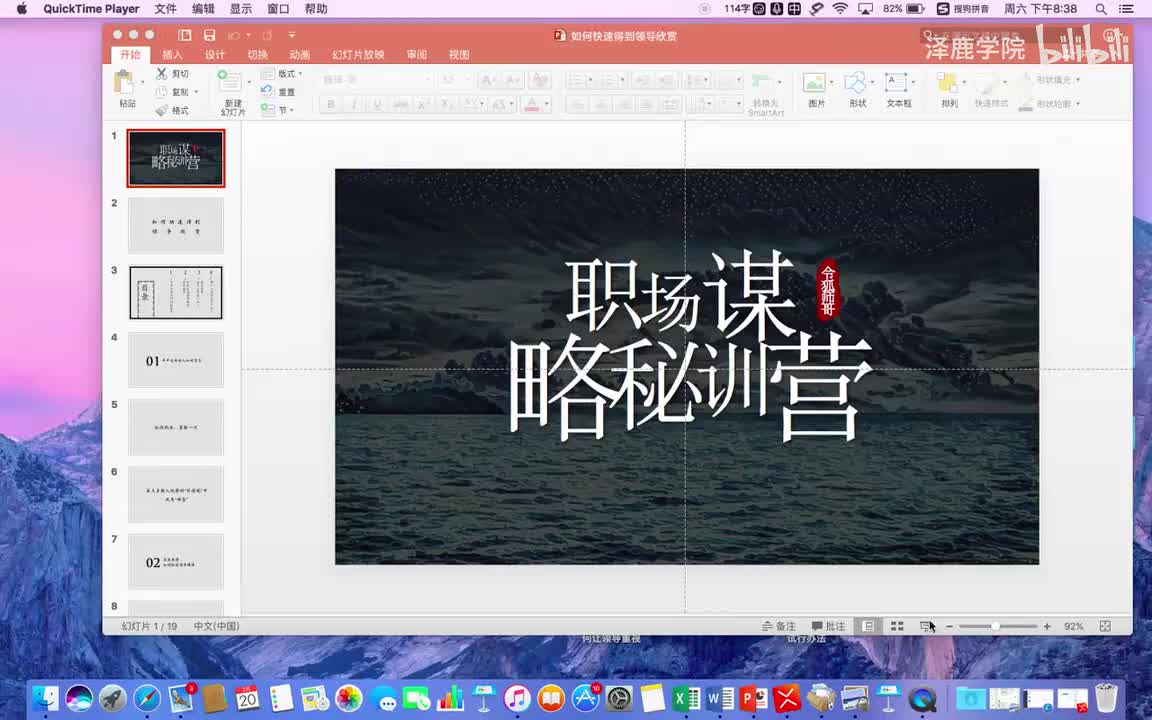Click the Paste clipboard icon
The height and width of the screenshot is (720, 1152).
[x=124, y=82]
